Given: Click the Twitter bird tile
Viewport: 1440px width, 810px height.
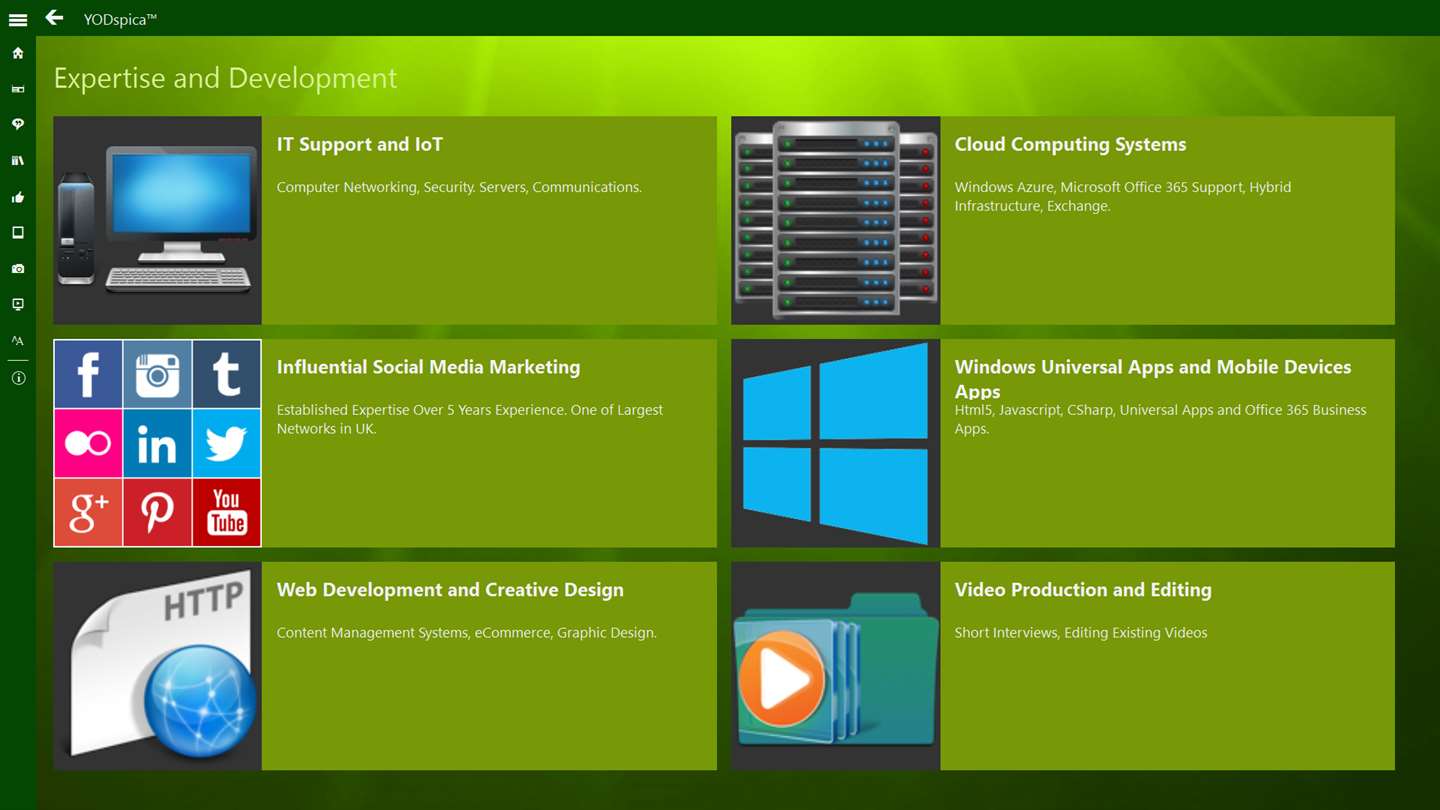Looking at the screenshot, I should pyautogui.click(x=227, y=443).
